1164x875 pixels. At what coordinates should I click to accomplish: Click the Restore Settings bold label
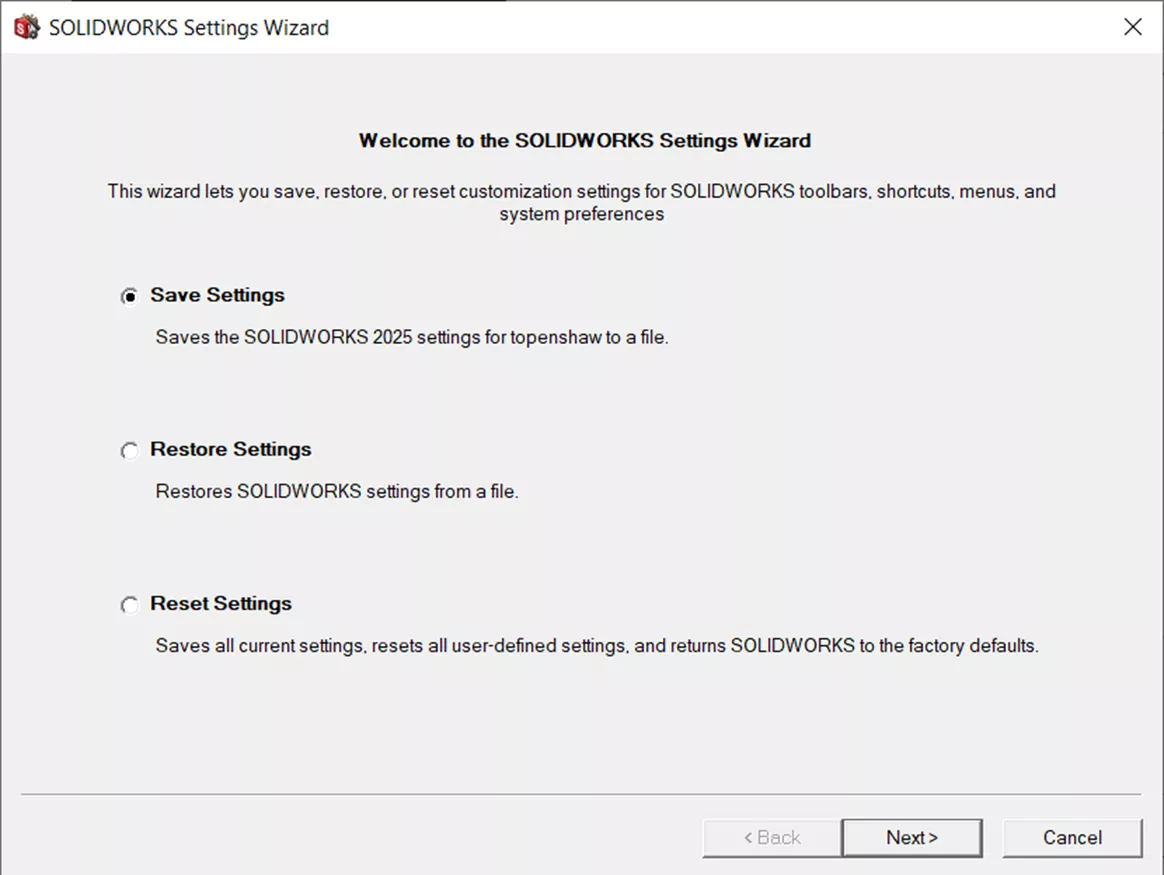(x=231, y=449)
